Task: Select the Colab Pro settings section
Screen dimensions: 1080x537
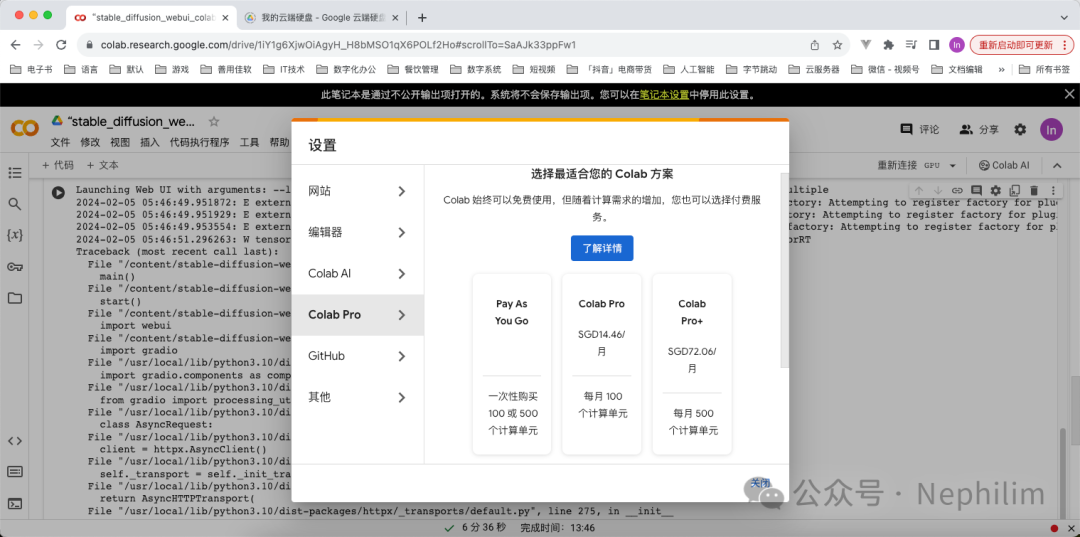Action: click(x=357, y=315)
